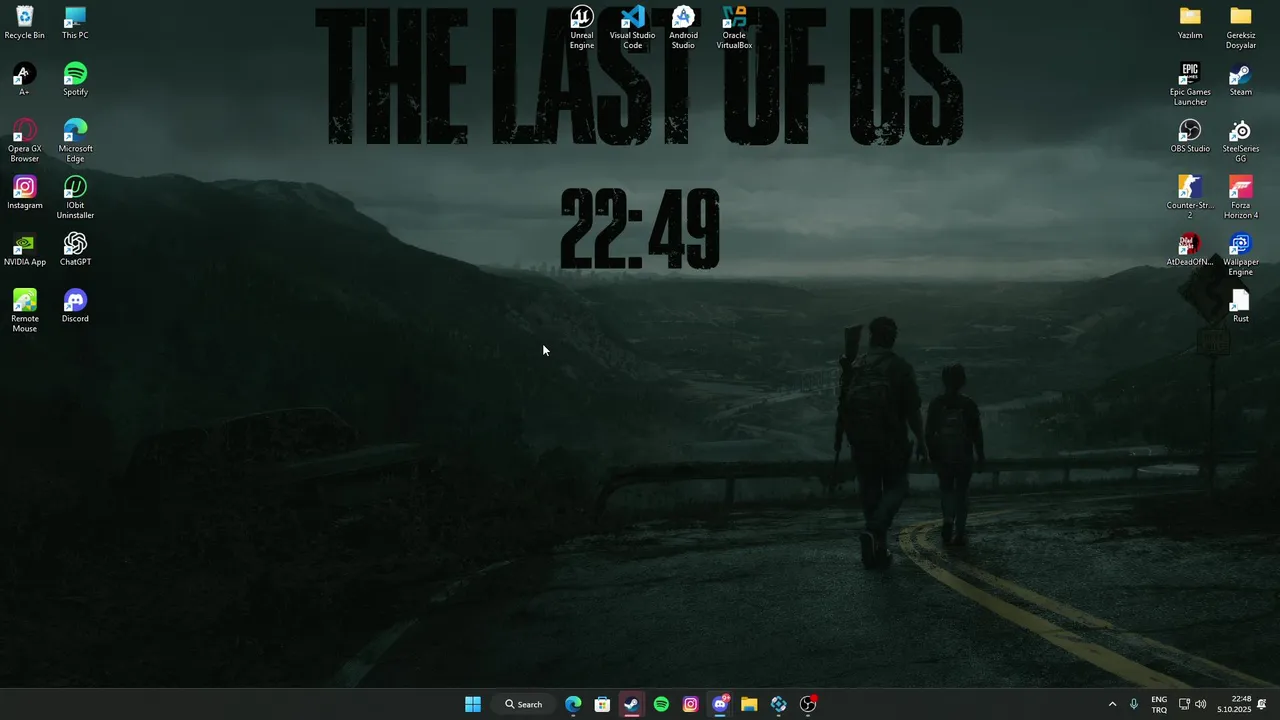Select the Yazılım folder
This screenshot has height=720, width=1280.
[x=1190, y=23]
